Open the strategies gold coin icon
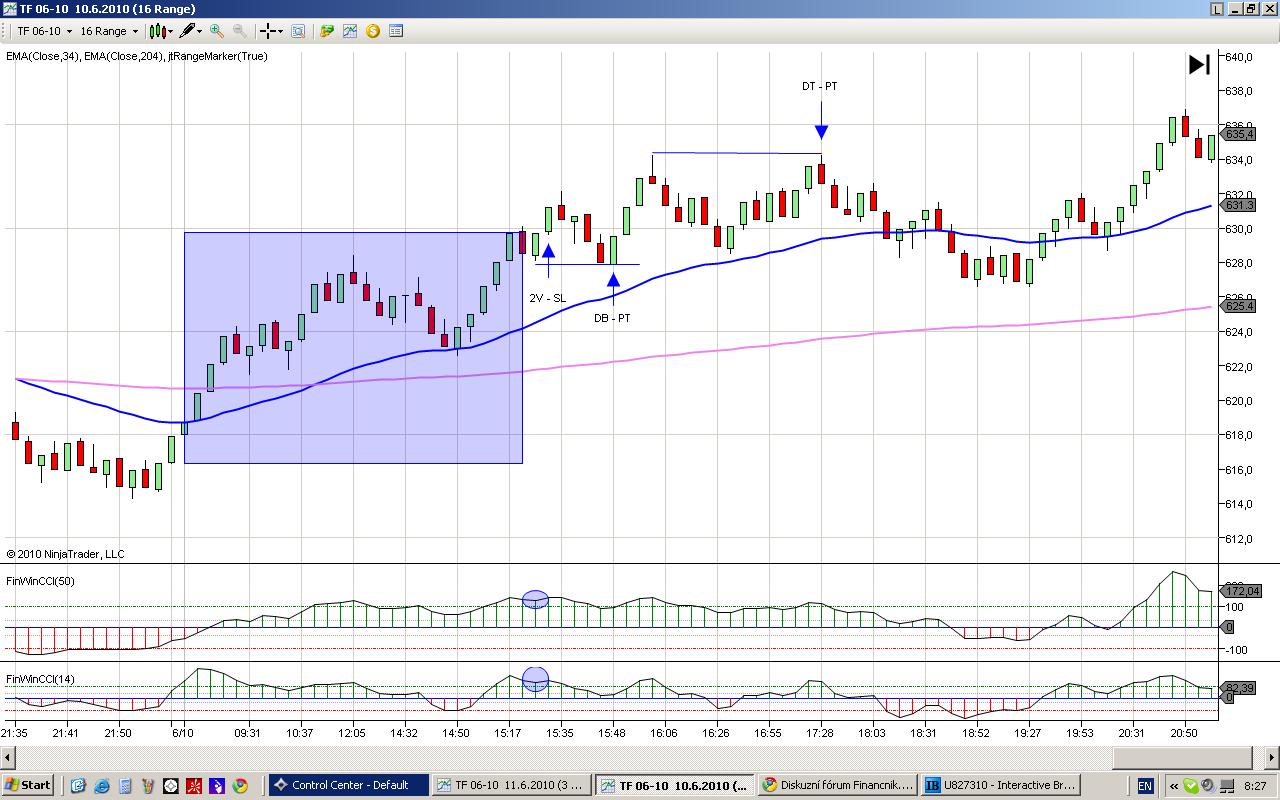1280x800 pixels. [x=373, y=31]
